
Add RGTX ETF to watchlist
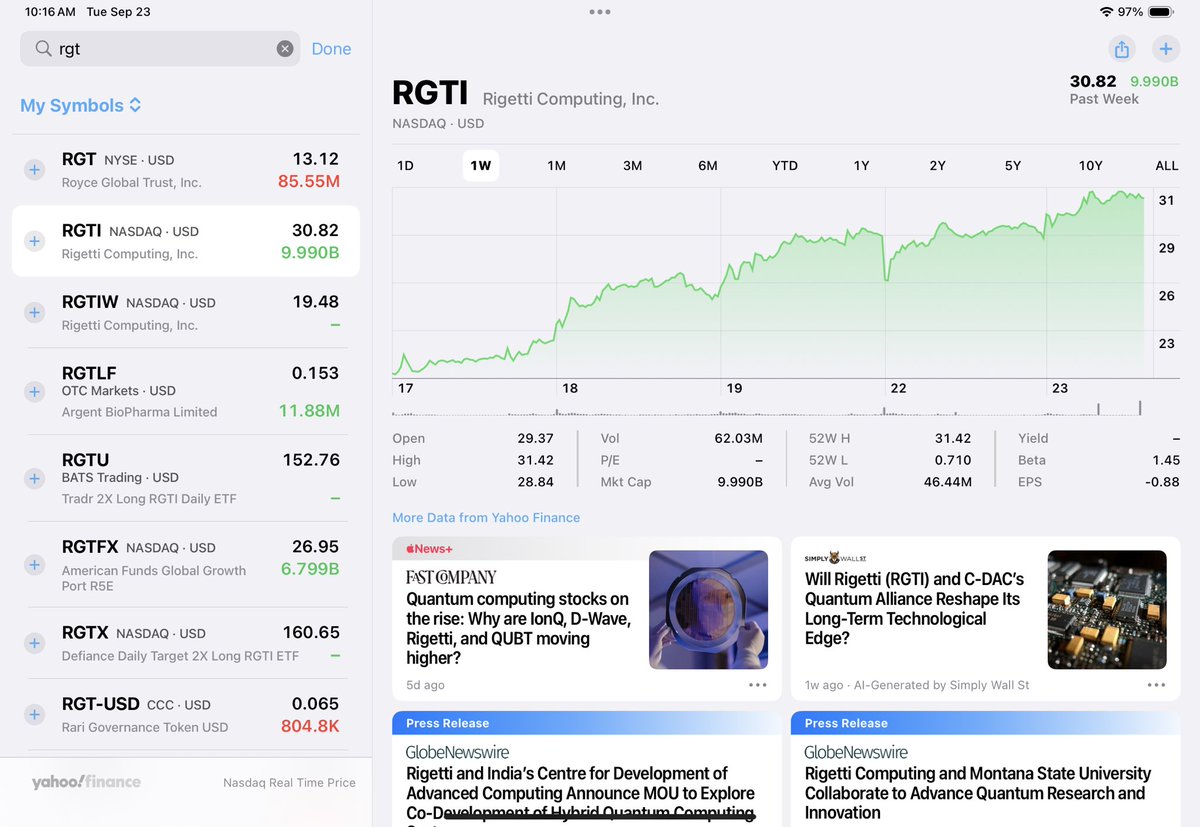tap(34, 643)
